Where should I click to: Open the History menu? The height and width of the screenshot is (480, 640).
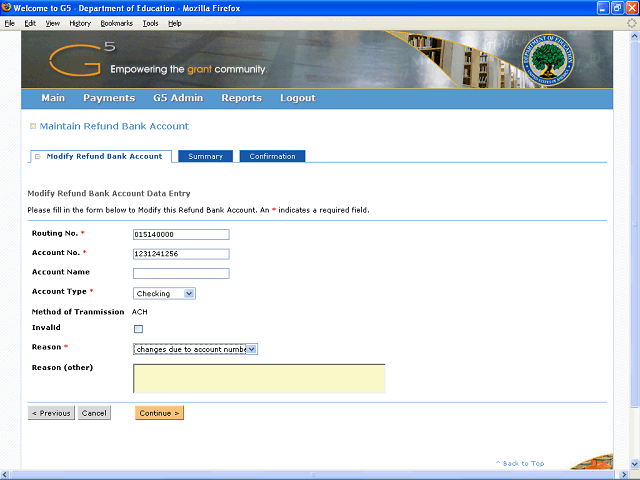(80, 24)
